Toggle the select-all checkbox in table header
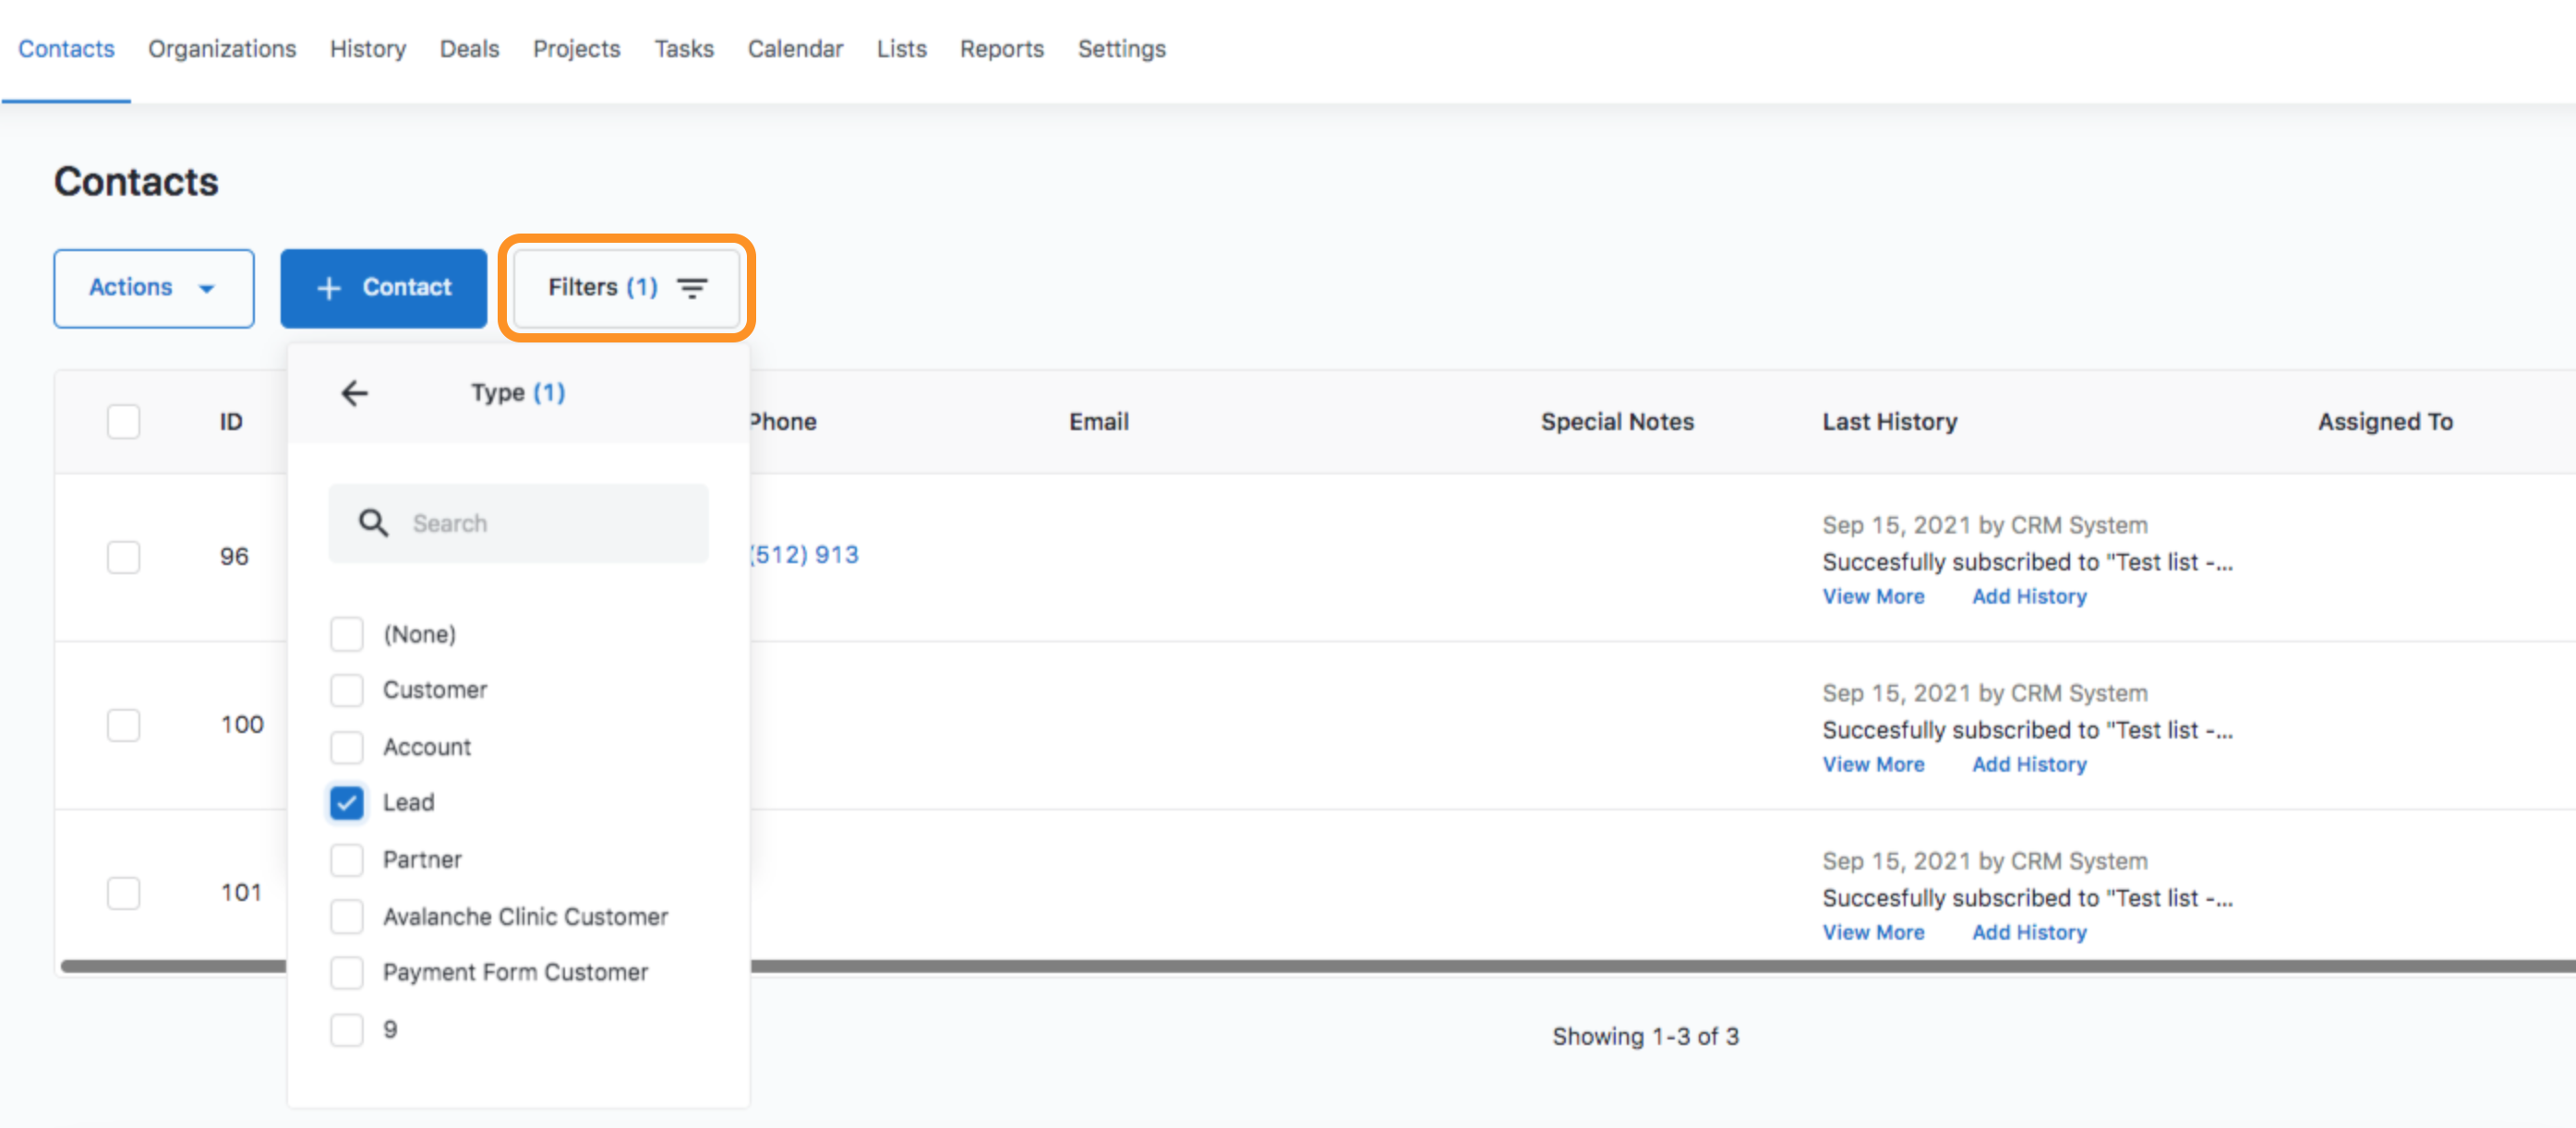Image resolution: width=2576 pixels, height=1128 pixels. (x=124, y=421)
